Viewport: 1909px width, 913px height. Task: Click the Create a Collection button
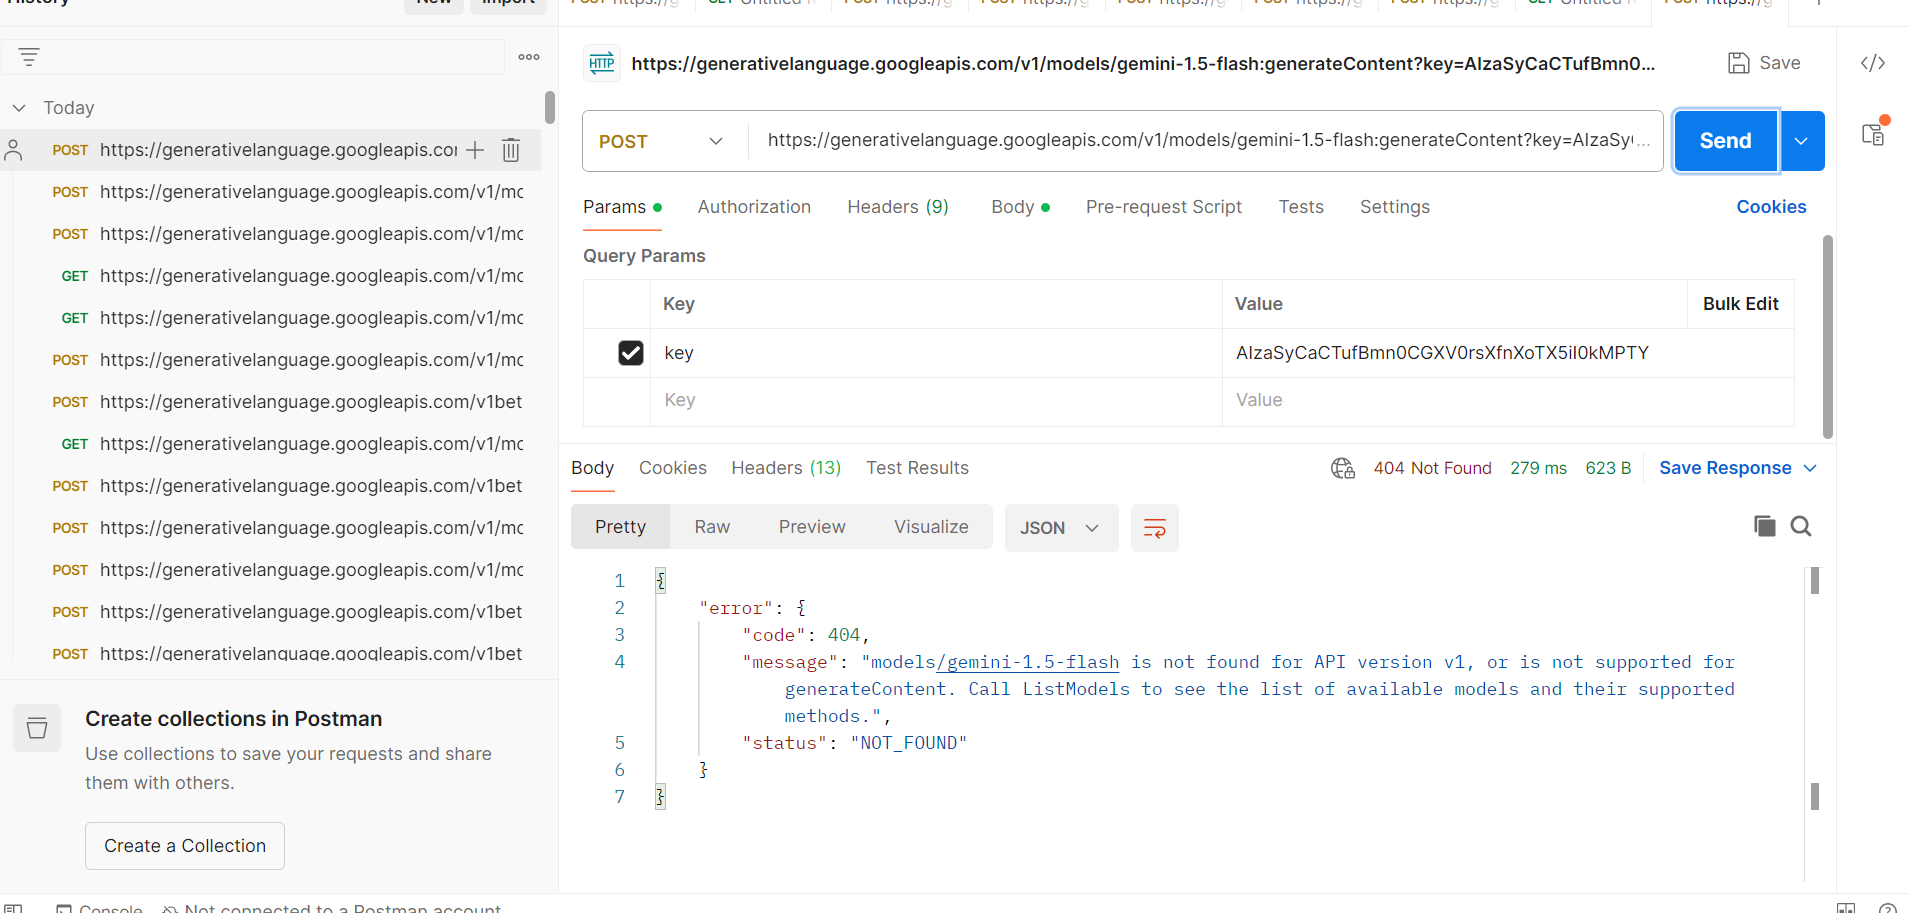[185, 846]
